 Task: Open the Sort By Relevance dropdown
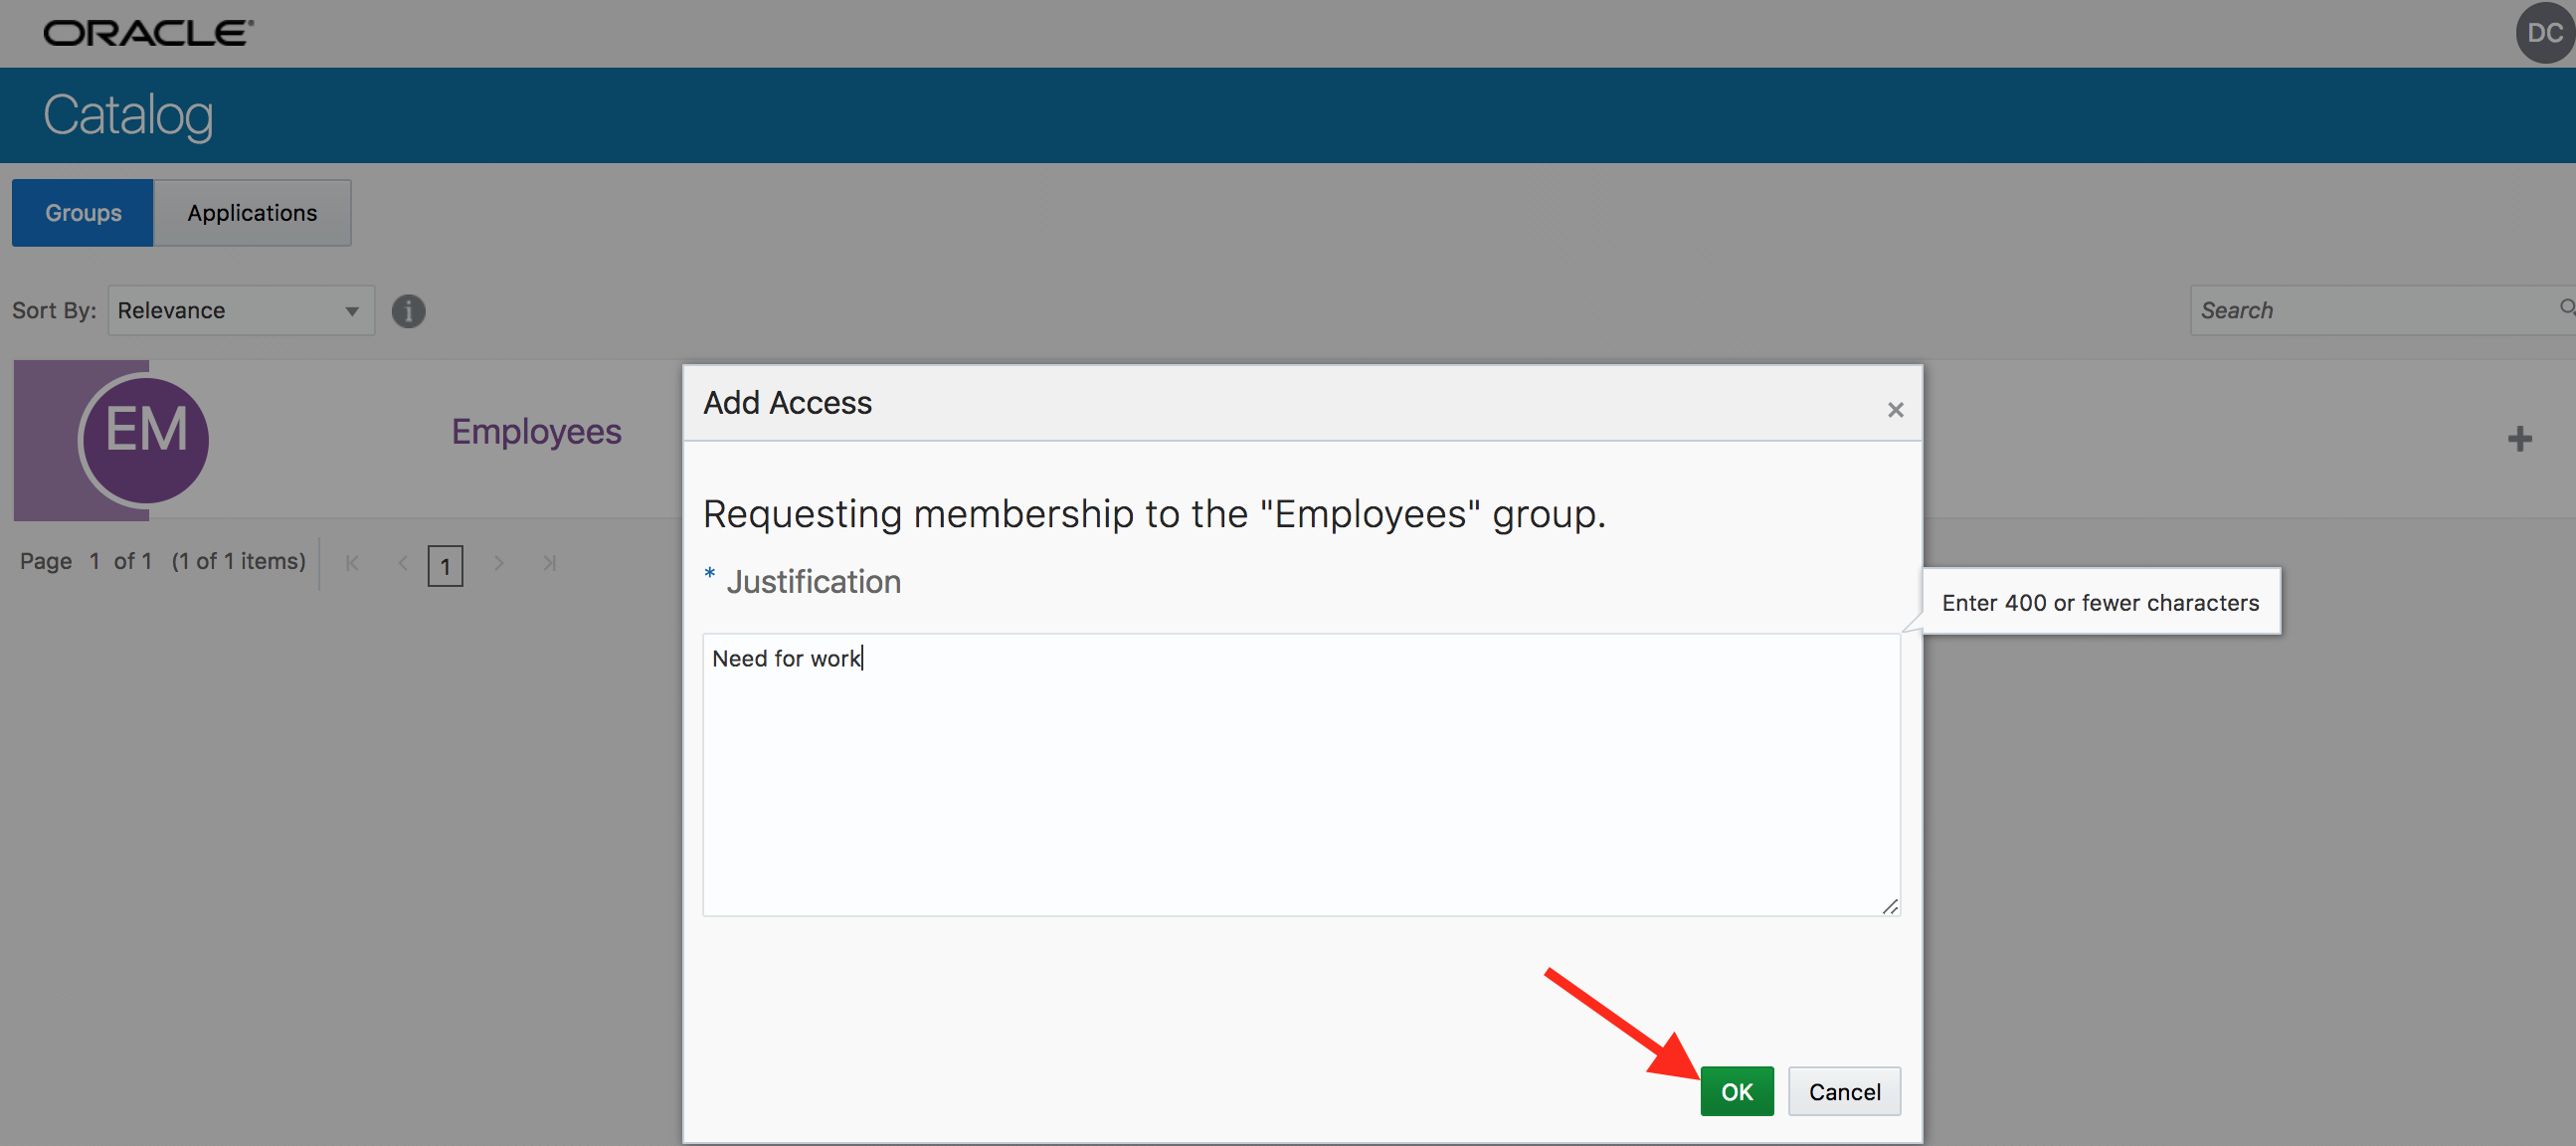[x=241, y=310]
